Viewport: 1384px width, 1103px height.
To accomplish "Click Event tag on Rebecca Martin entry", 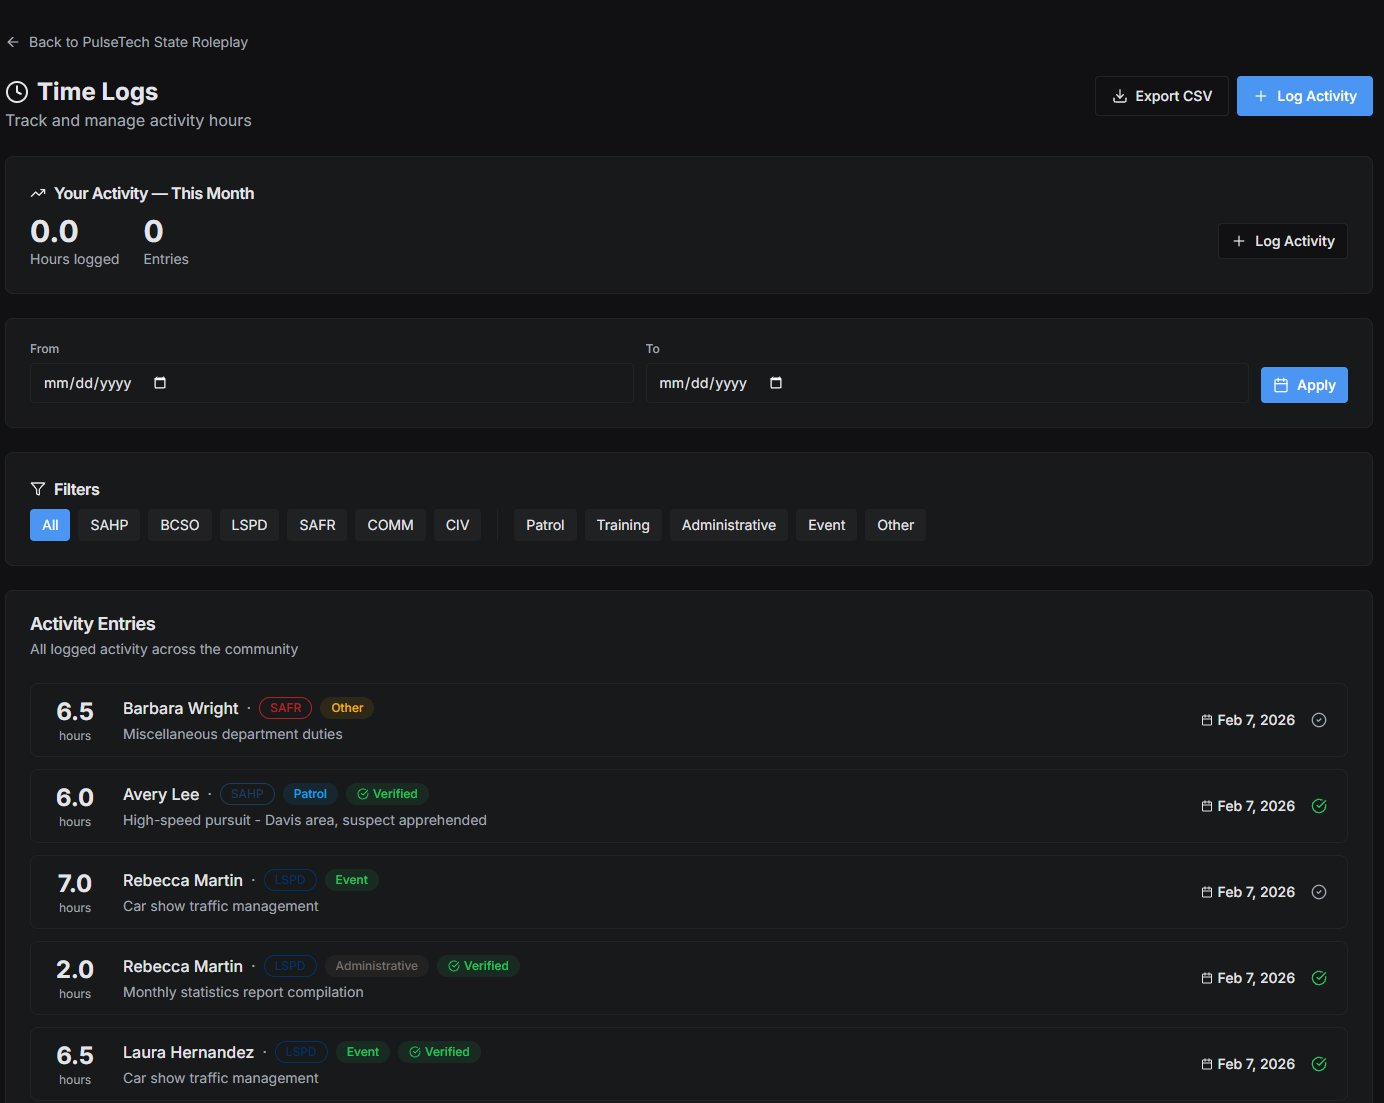I will 351,880.
